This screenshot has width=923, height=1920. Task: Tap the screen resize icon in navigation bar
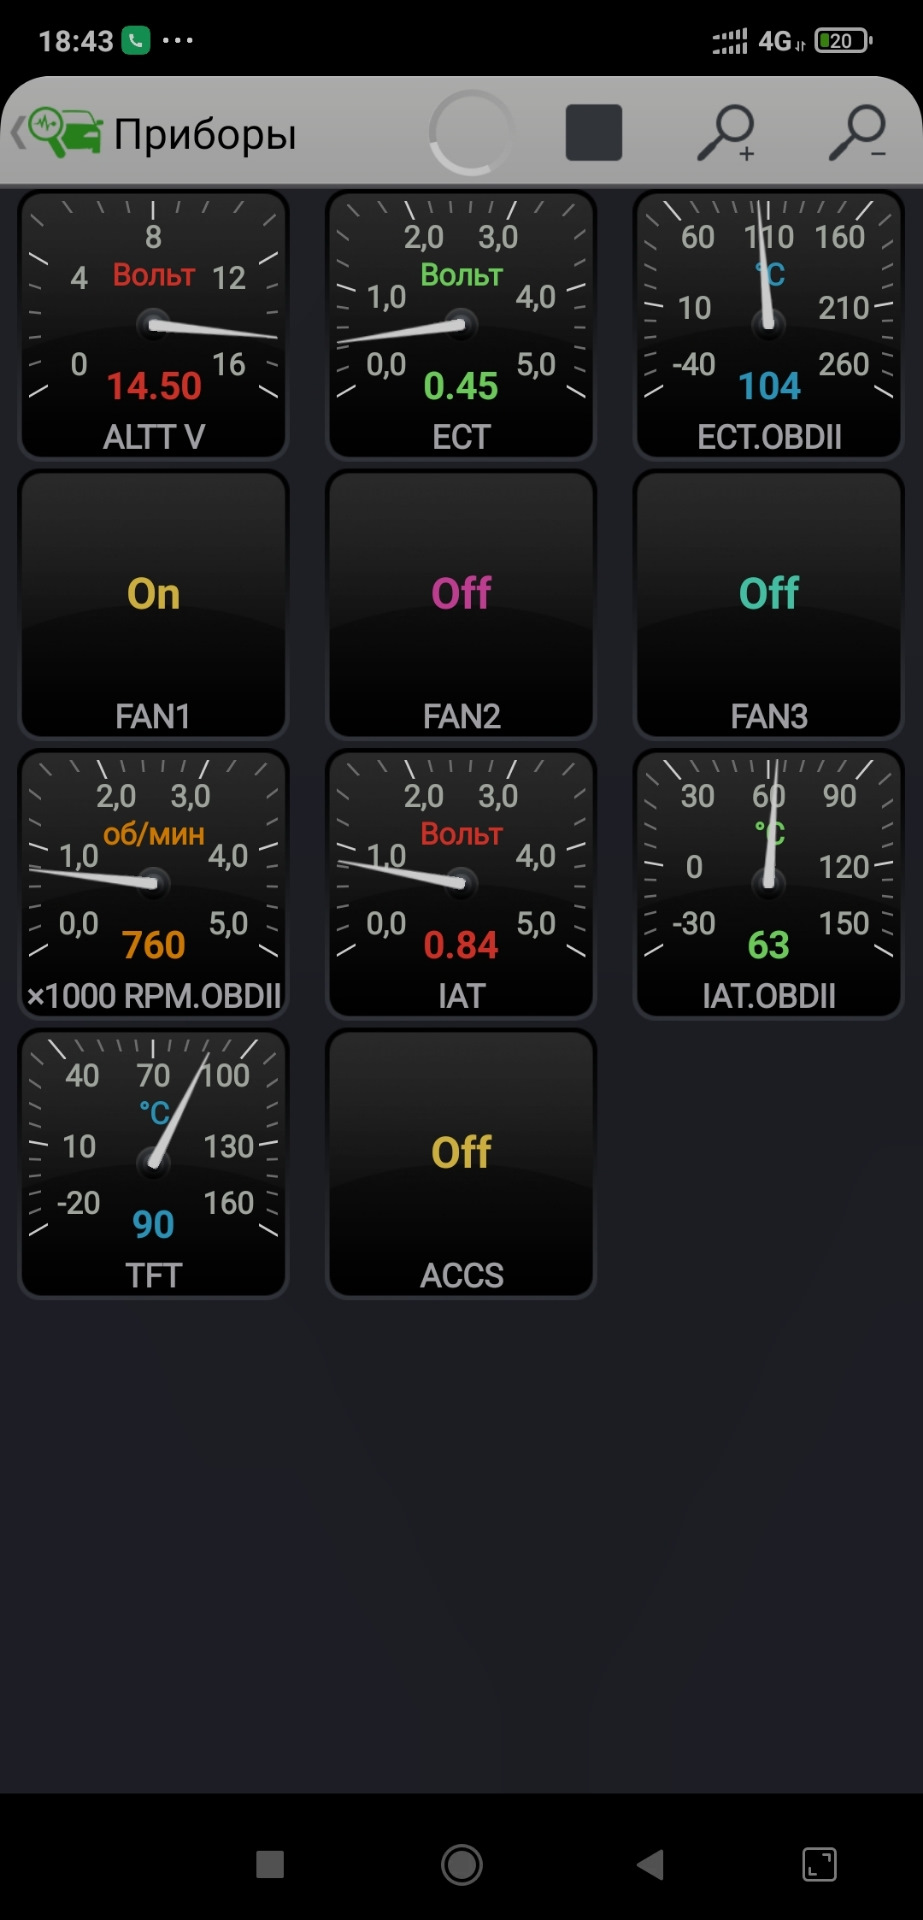click(x=819, y=1864)
